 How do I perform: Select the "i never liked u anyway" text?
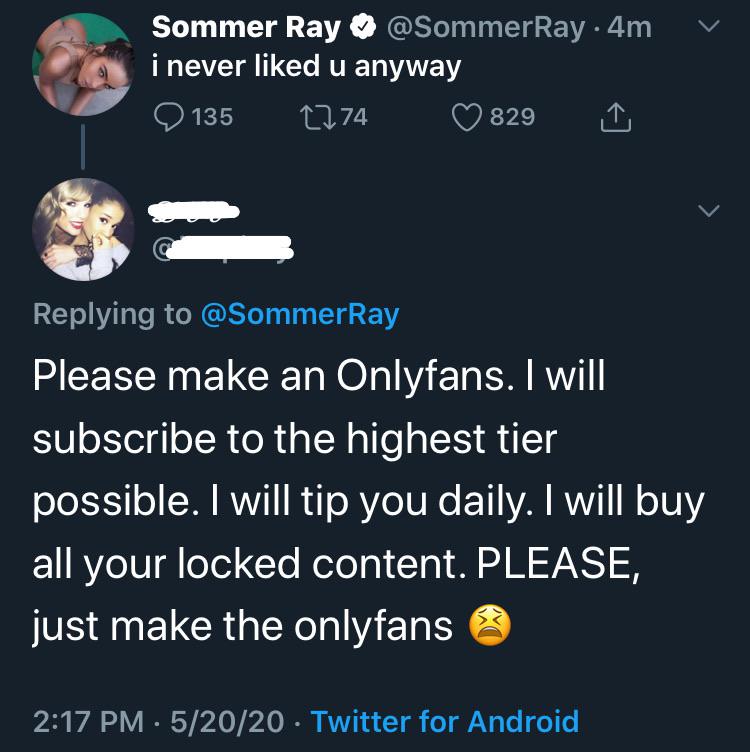coord(306,68)
